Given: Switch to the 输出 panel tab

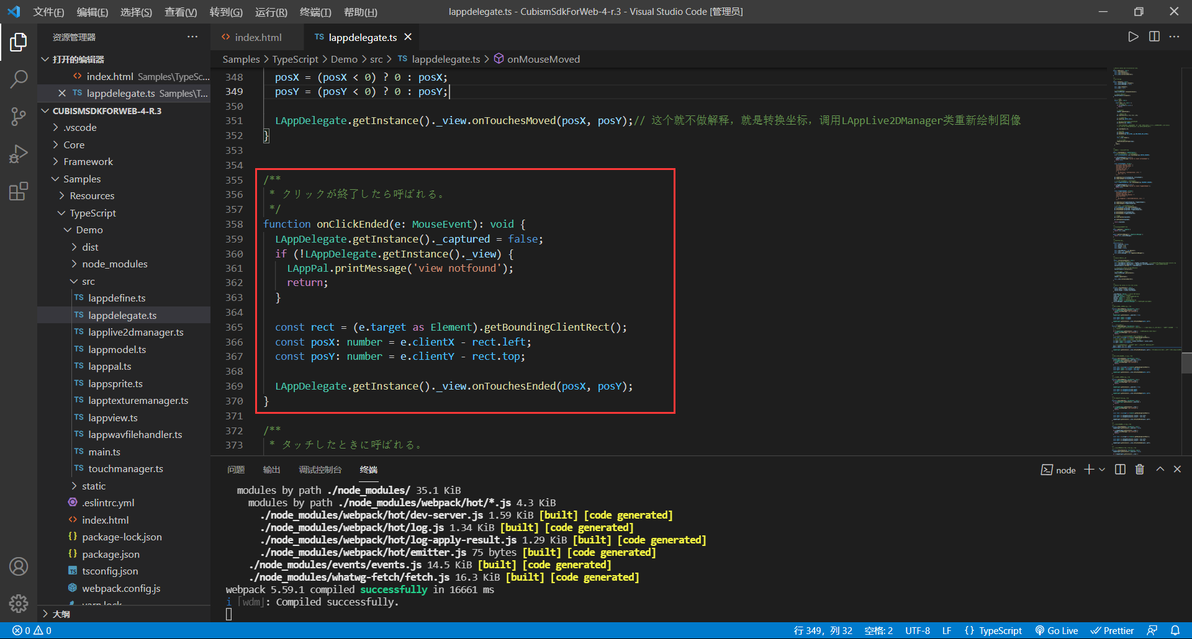Looking at the screenshot, I should 271,470.
